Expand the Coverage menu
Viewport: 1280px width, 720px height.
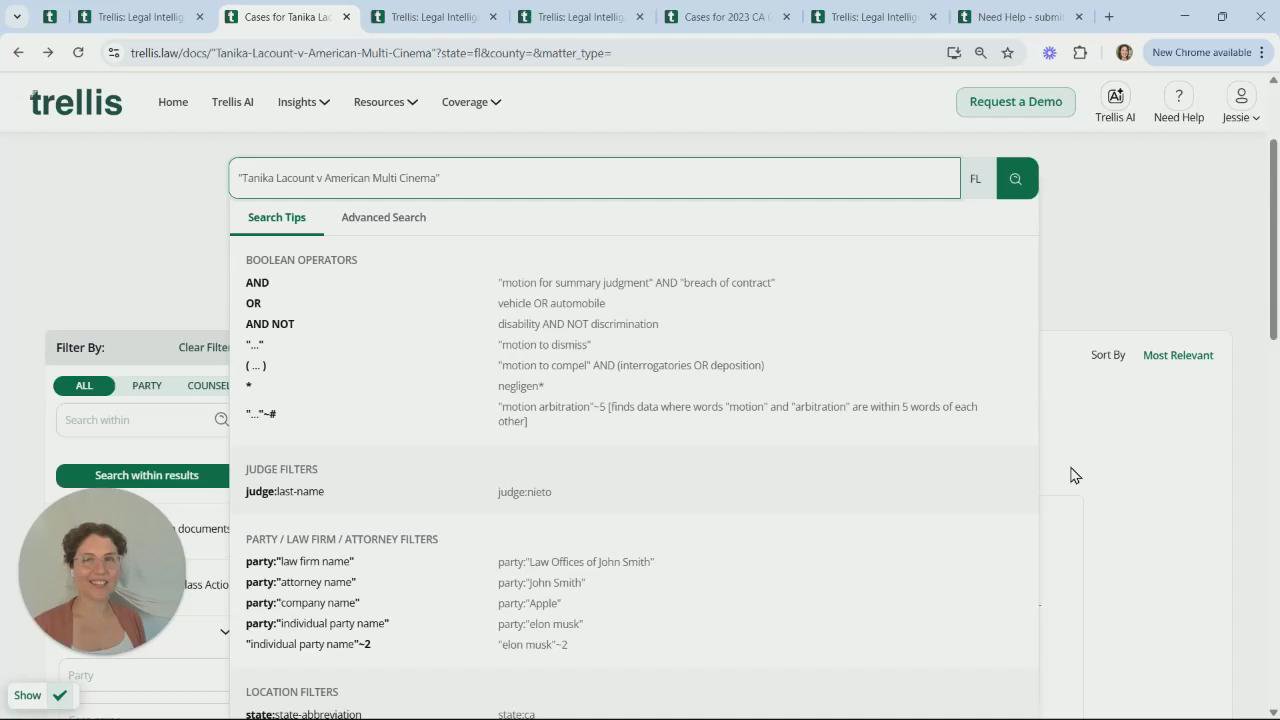coord(471,102)
